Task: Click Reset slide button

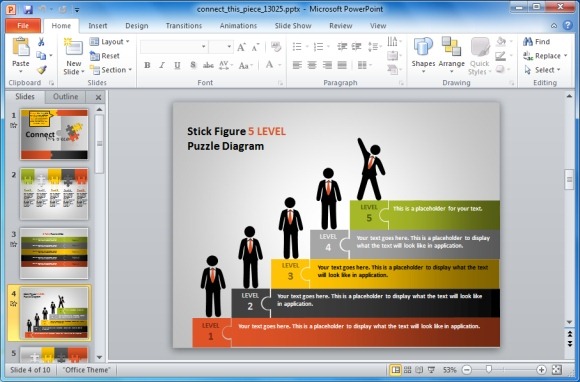Action: coord(105,56)
